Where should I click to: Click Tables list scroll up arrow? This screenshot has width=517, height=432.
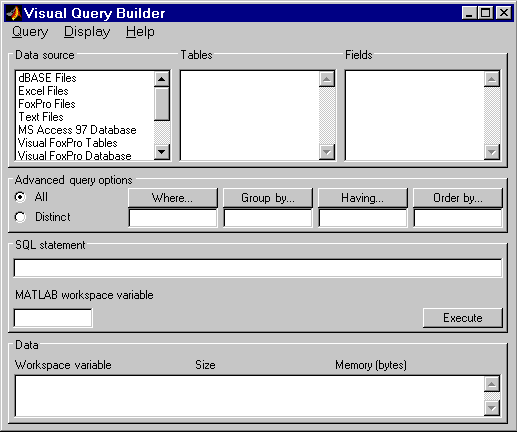pos(327,79)
